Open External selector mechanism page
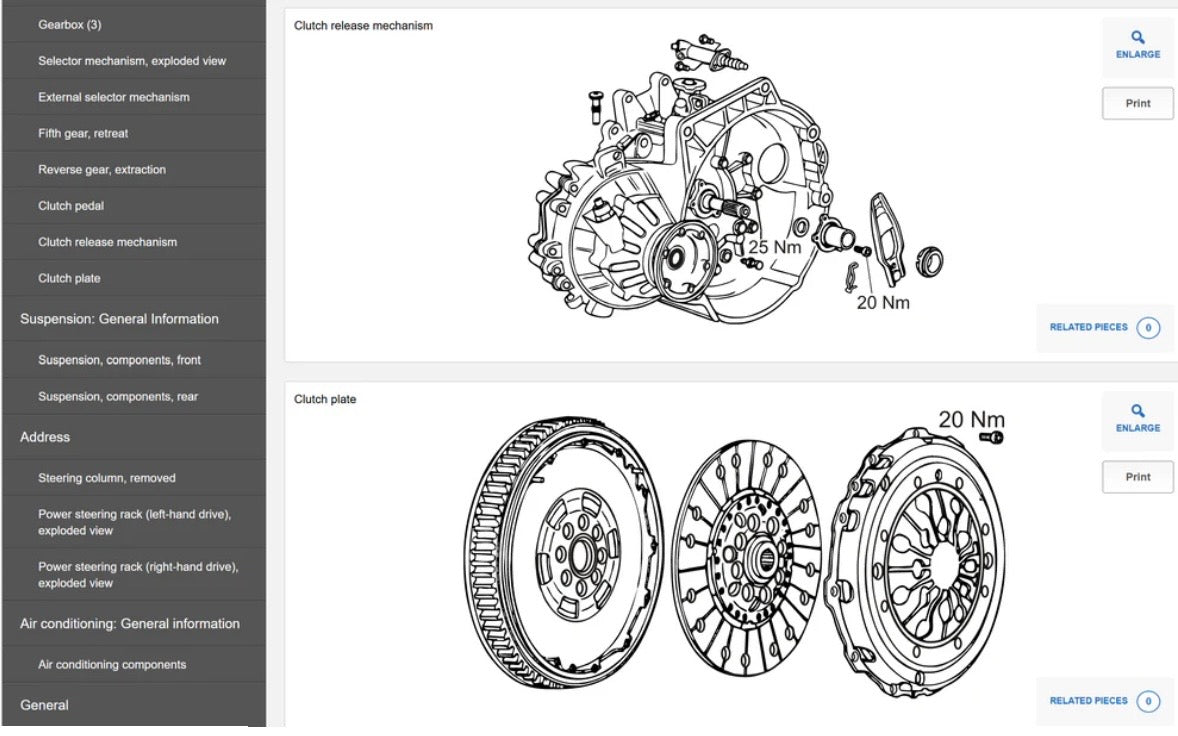 (x=134, y=97)
